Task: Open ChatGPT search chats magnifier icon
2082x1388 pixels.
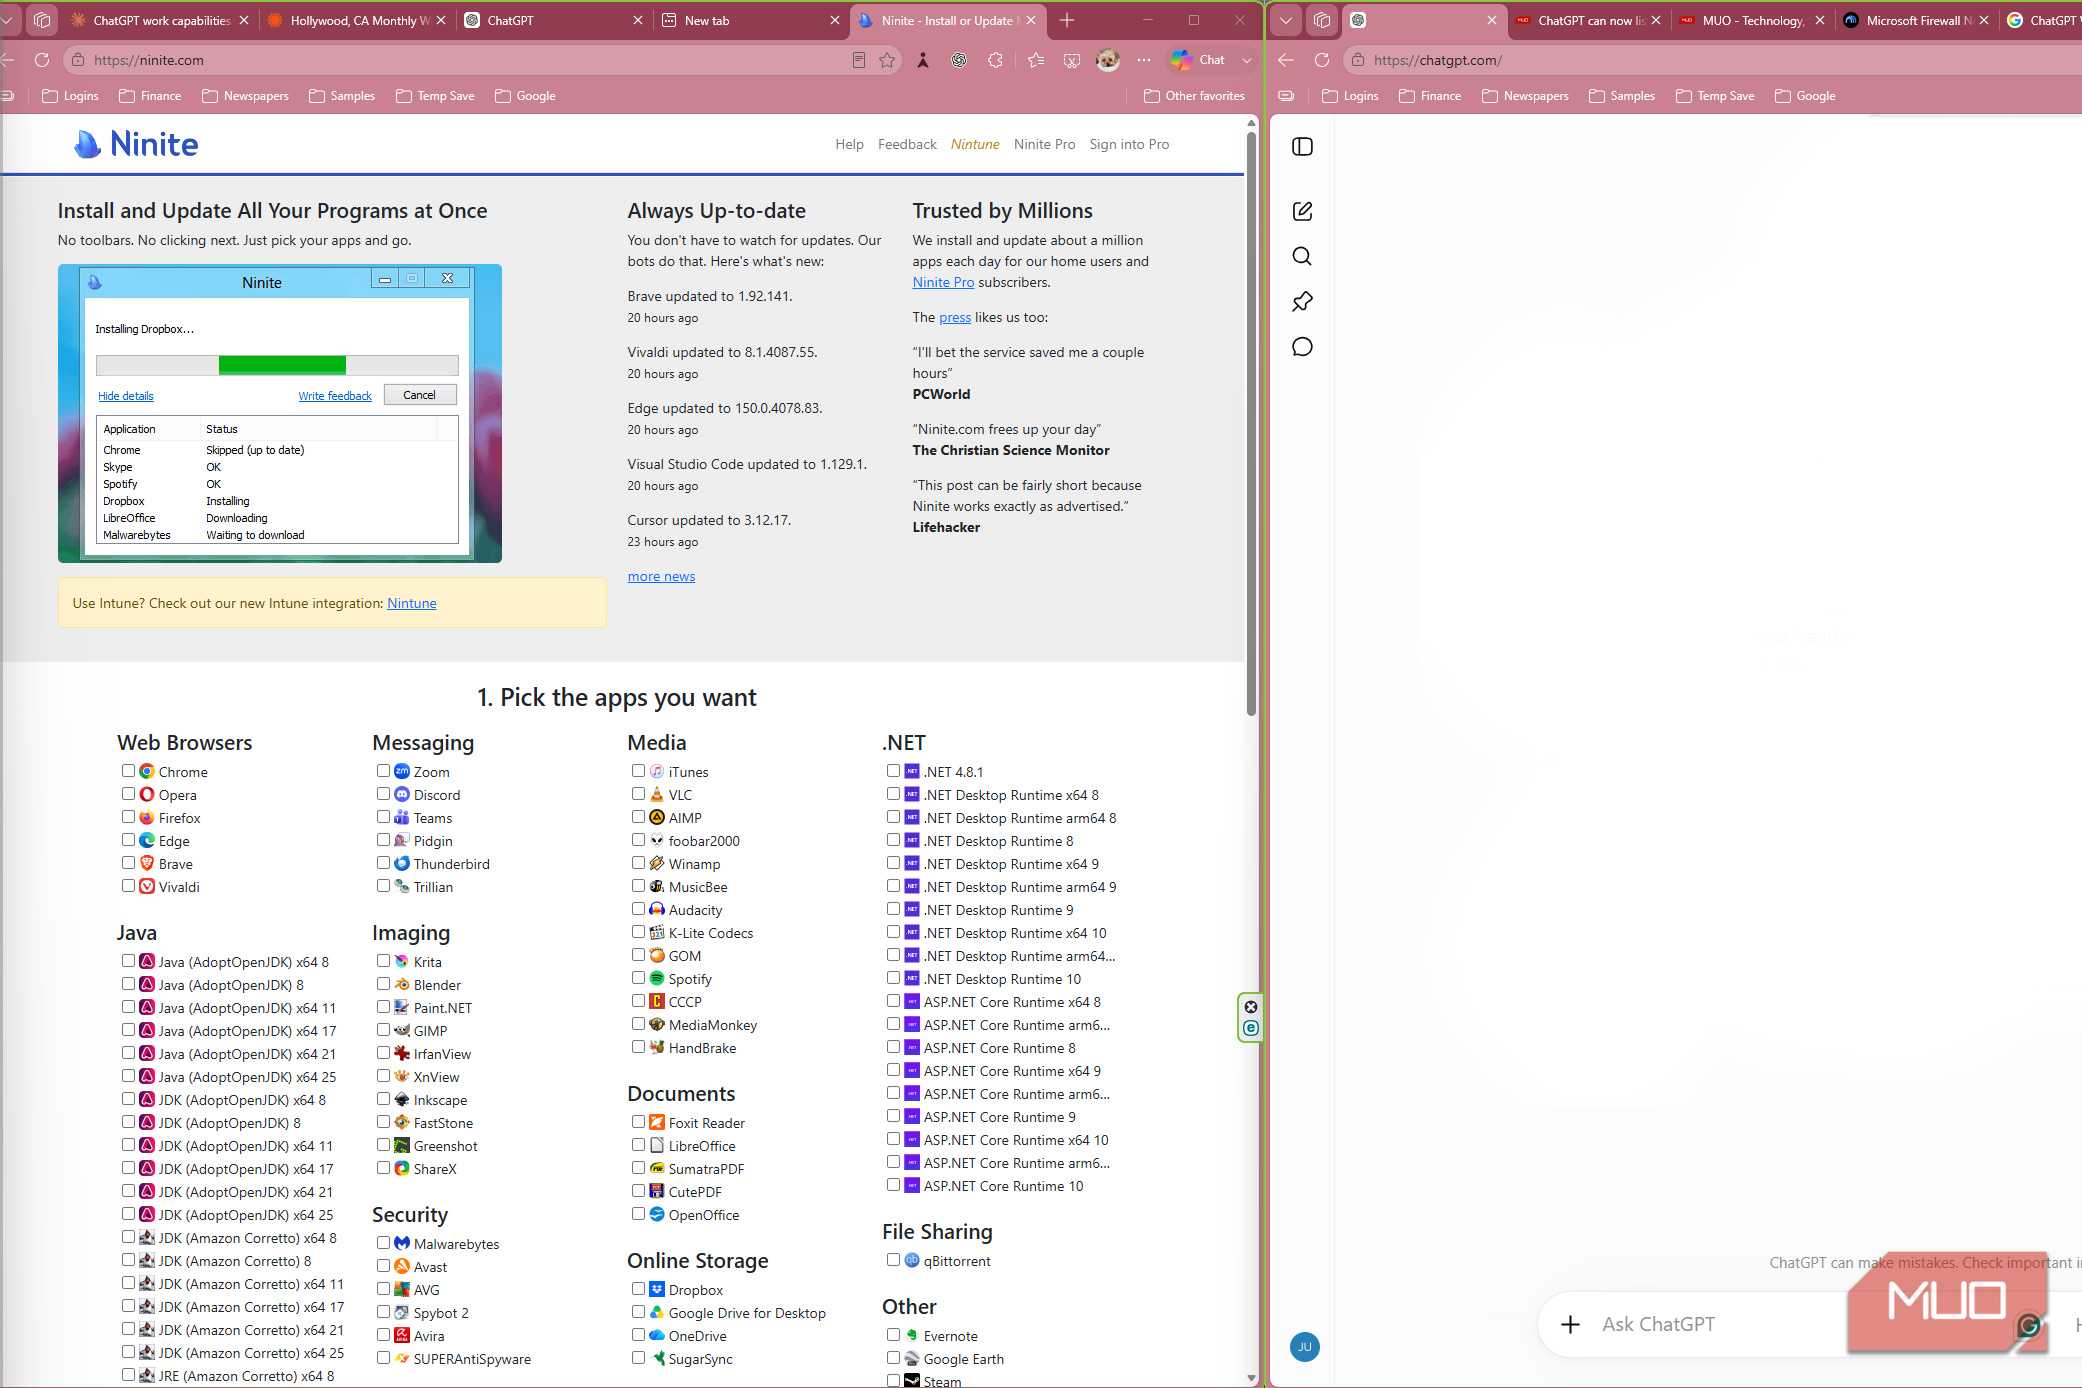Action: [x=1302, y=256]
